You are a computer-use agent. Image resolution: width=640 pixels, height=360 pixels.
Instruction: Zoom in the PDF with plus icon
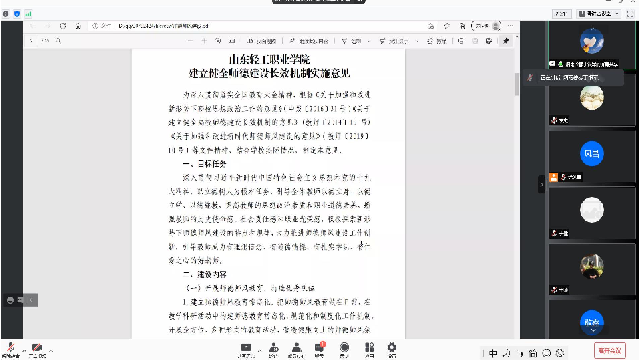tap(204, 41)
